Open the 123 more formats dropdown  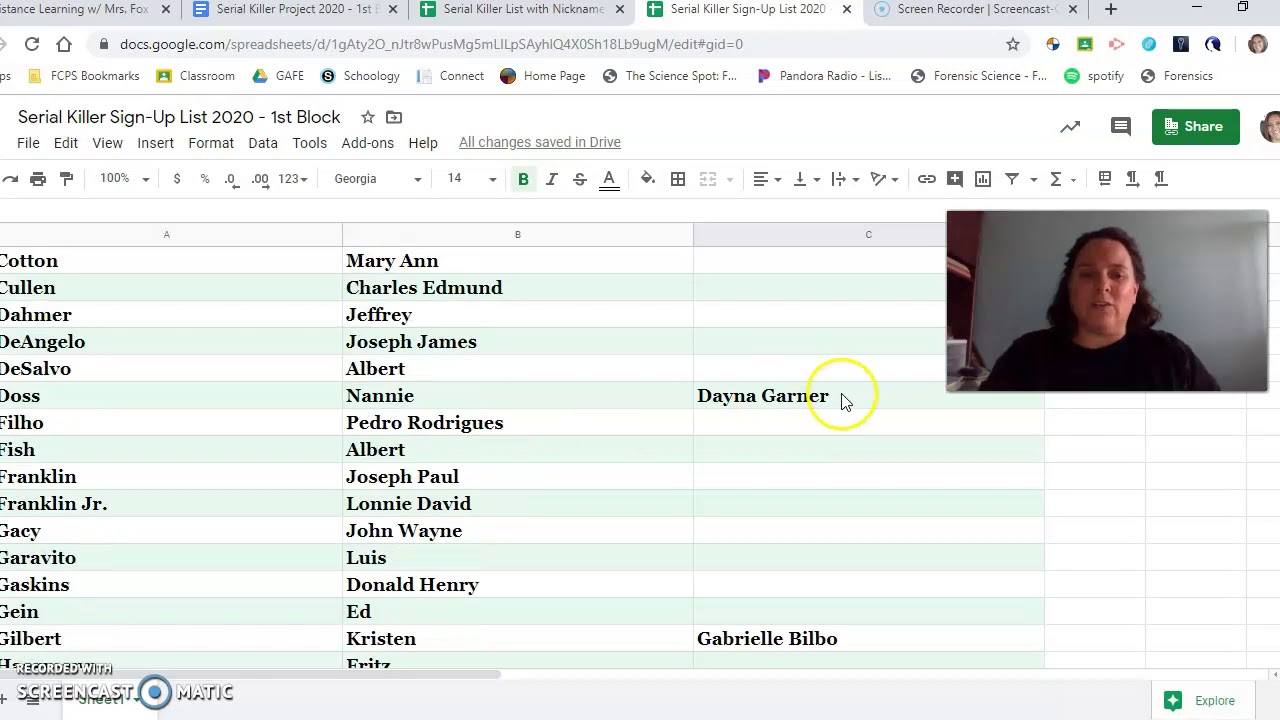tap(293, 179)
